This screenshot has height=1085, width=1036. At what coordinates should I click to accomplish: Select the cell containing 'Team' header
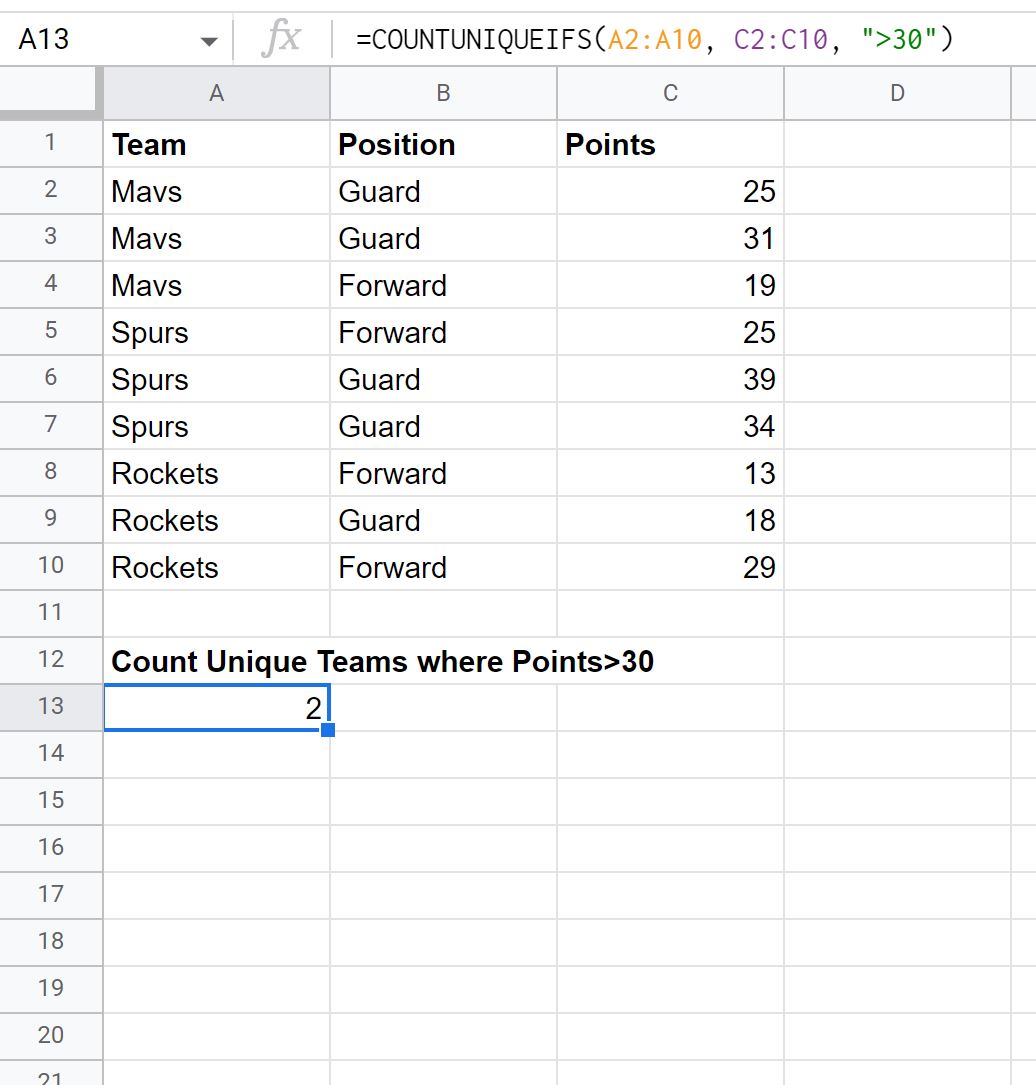tap(216, 144)
